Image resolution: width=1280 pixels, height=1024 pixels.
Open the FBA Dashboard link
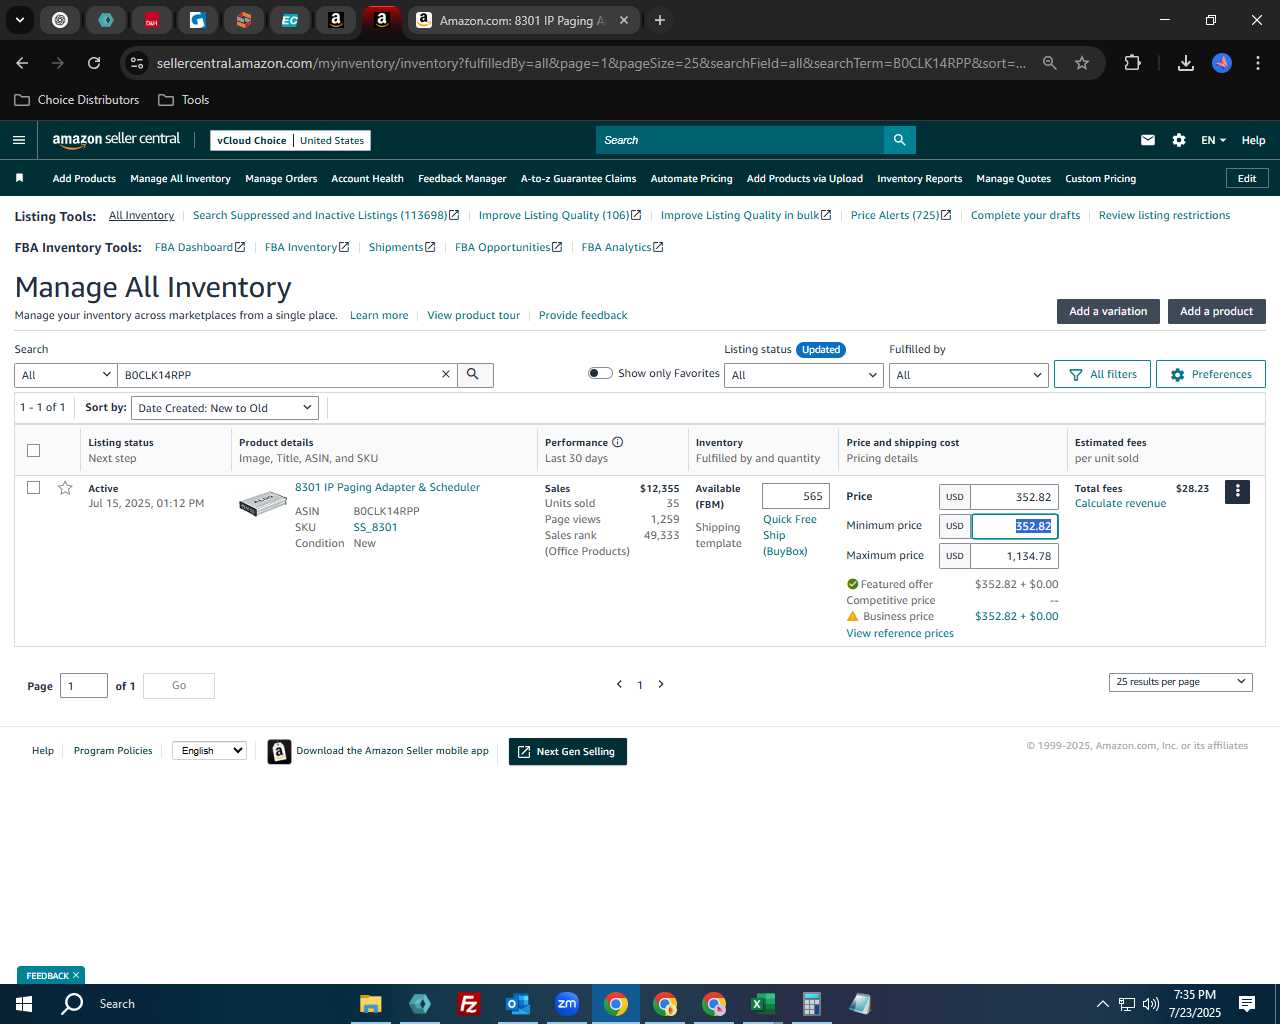point(200,247)
